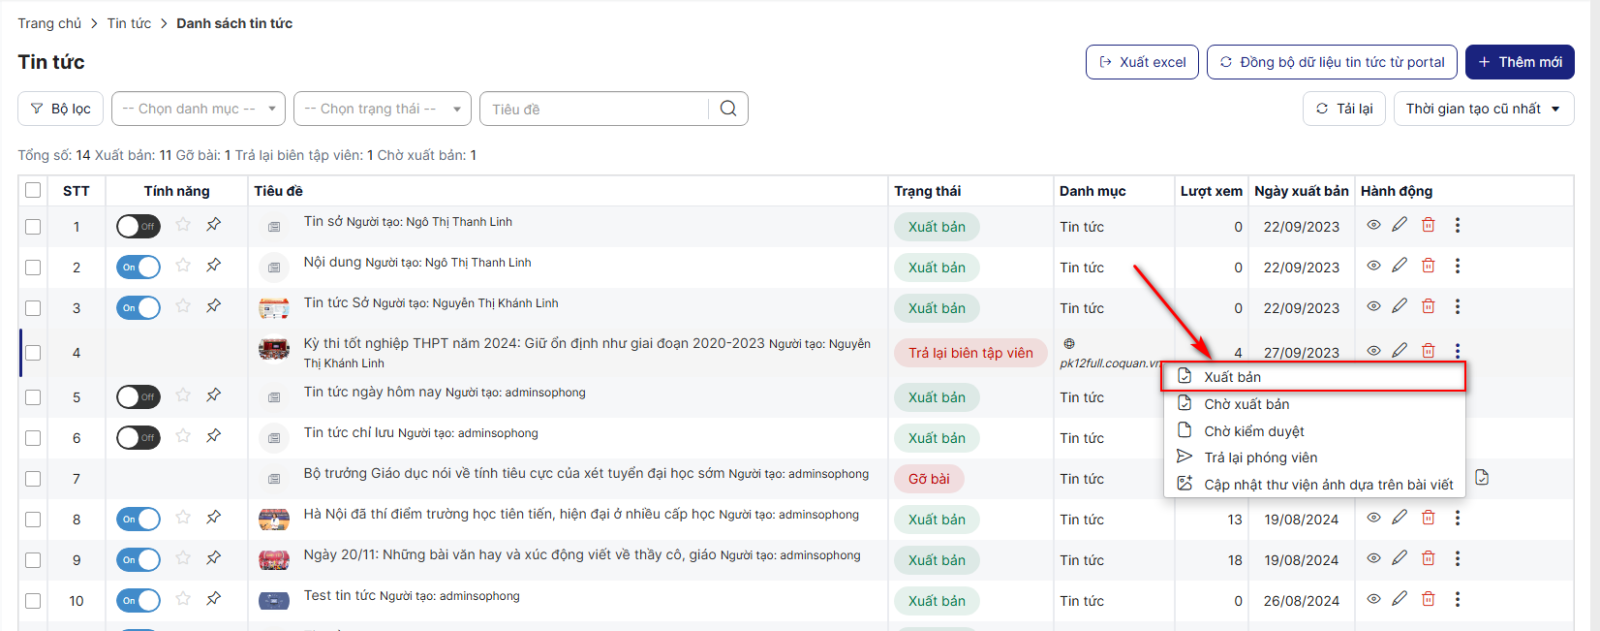Open the "Chọn trạng thái" dropdown

pos(381,109)
